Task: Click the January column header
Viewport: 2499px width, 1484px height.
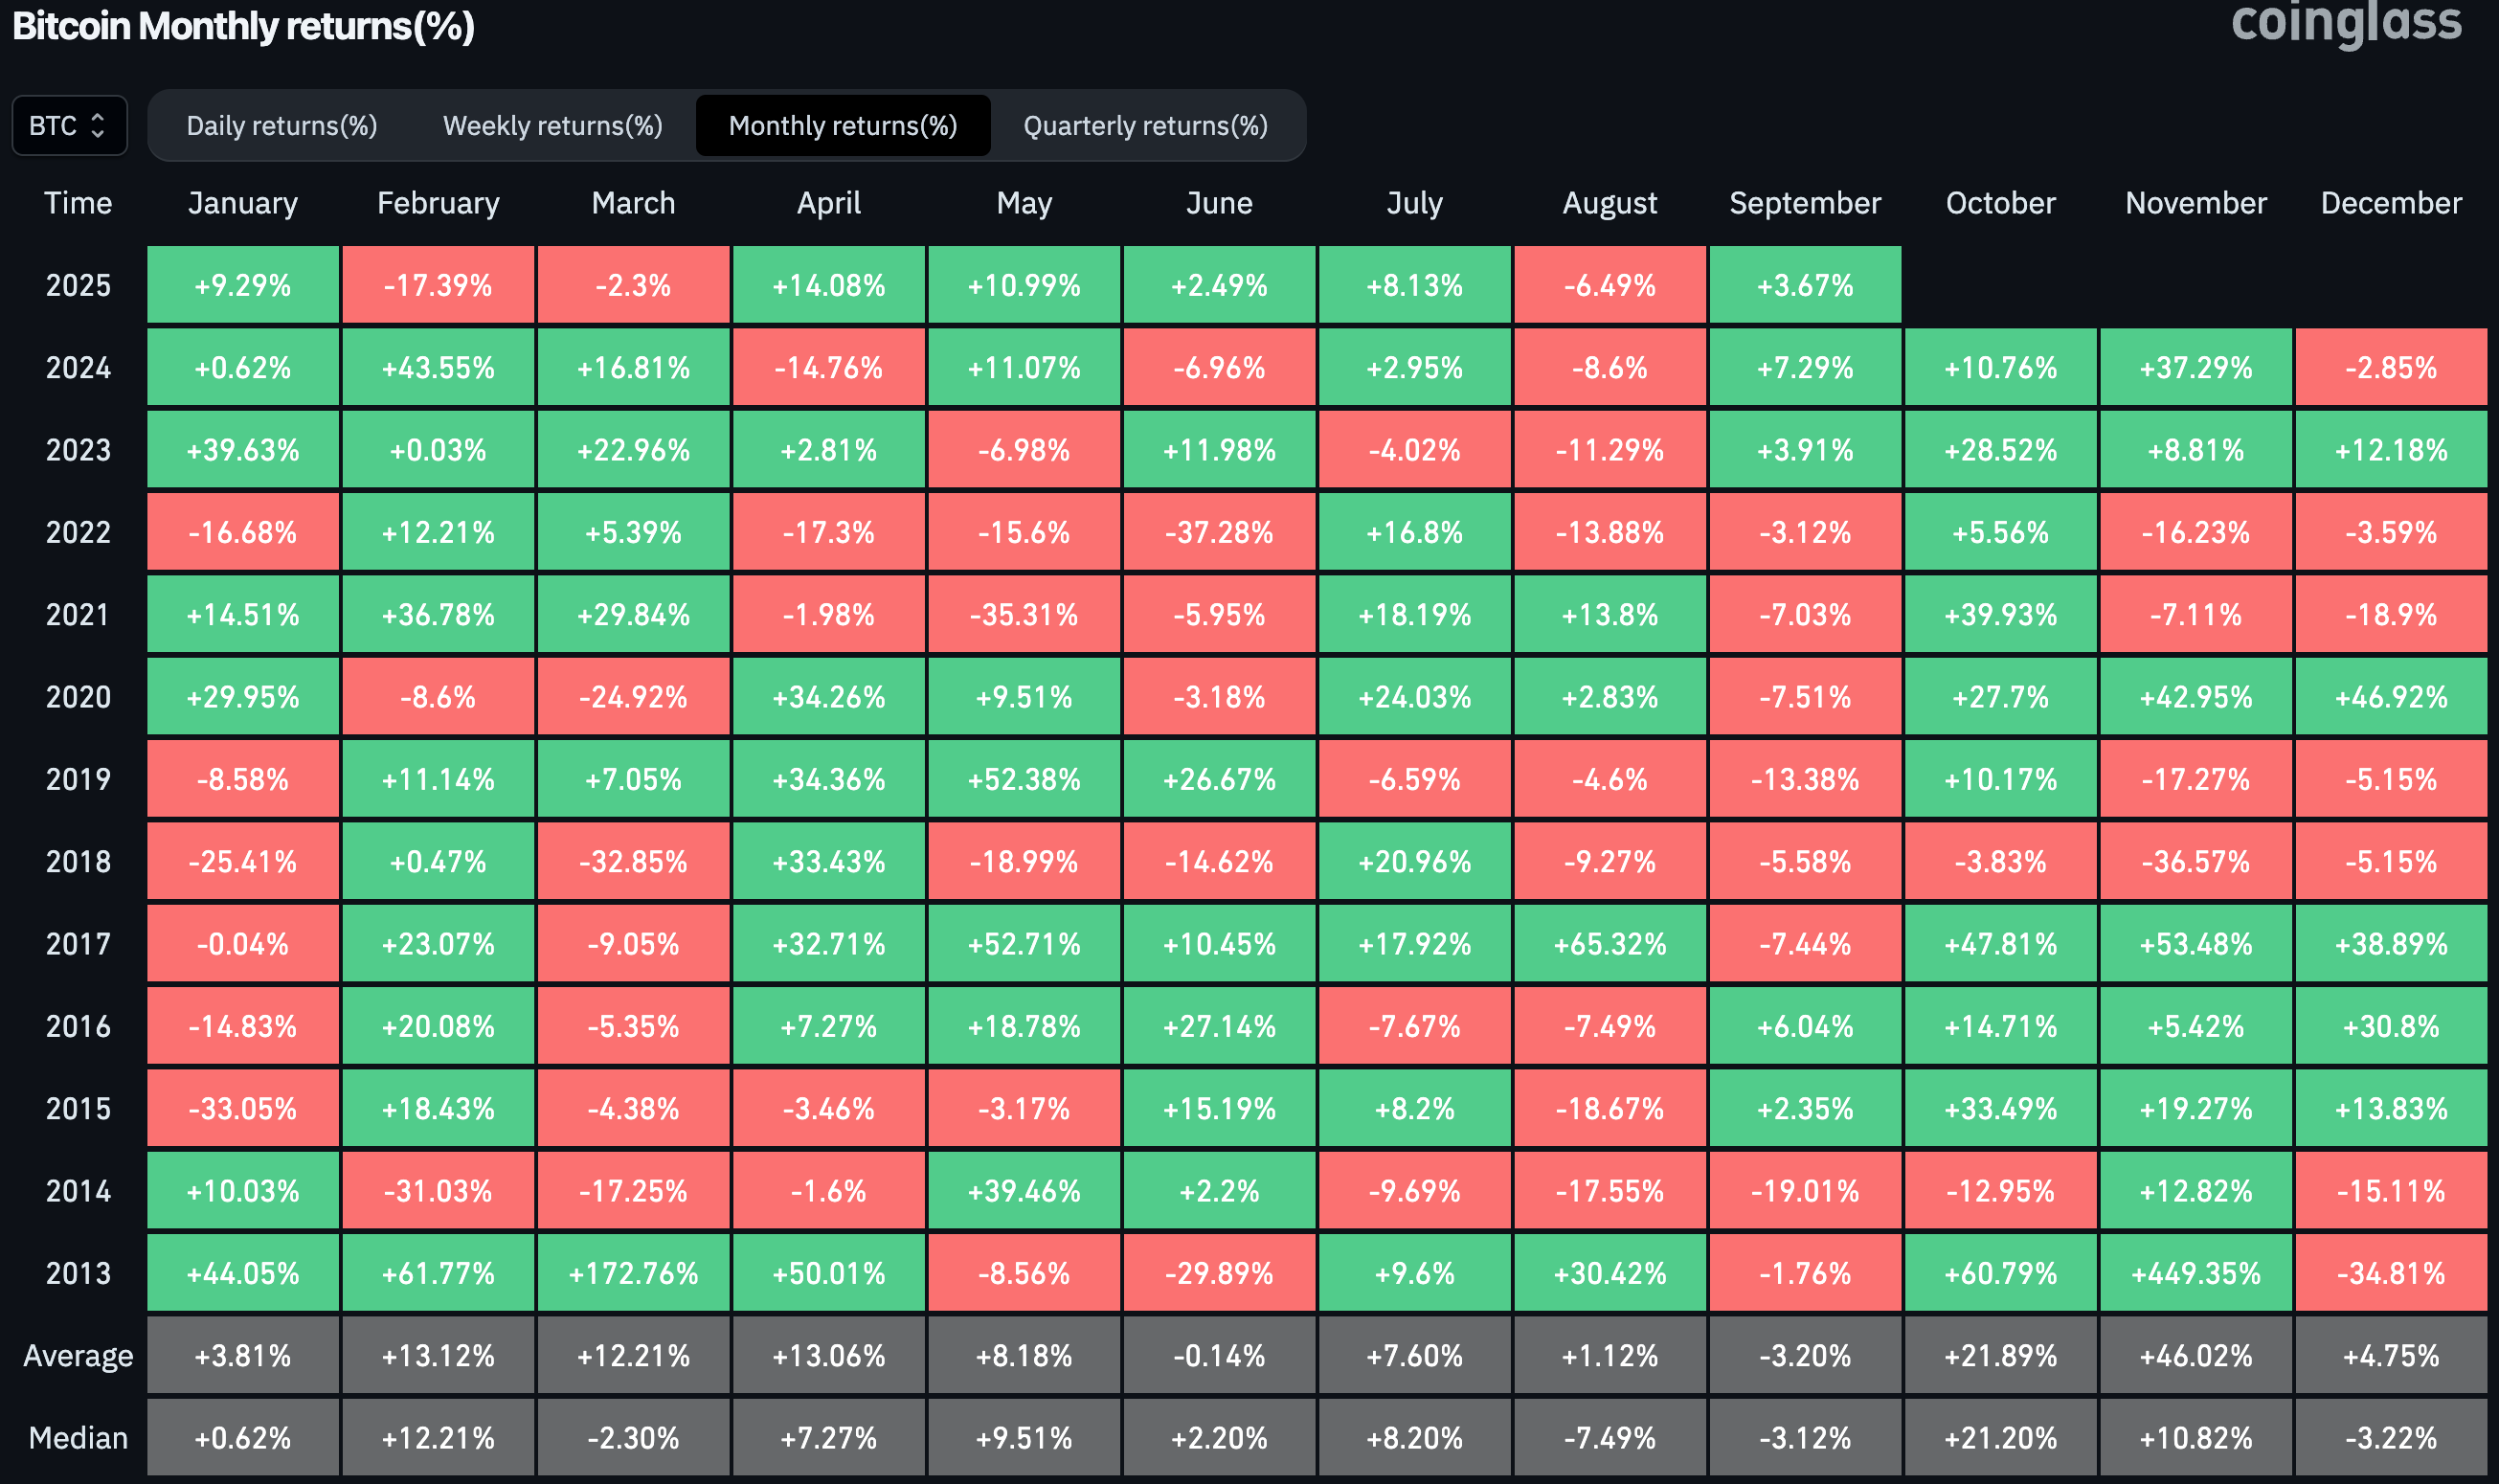Action: tap(243, 203)
